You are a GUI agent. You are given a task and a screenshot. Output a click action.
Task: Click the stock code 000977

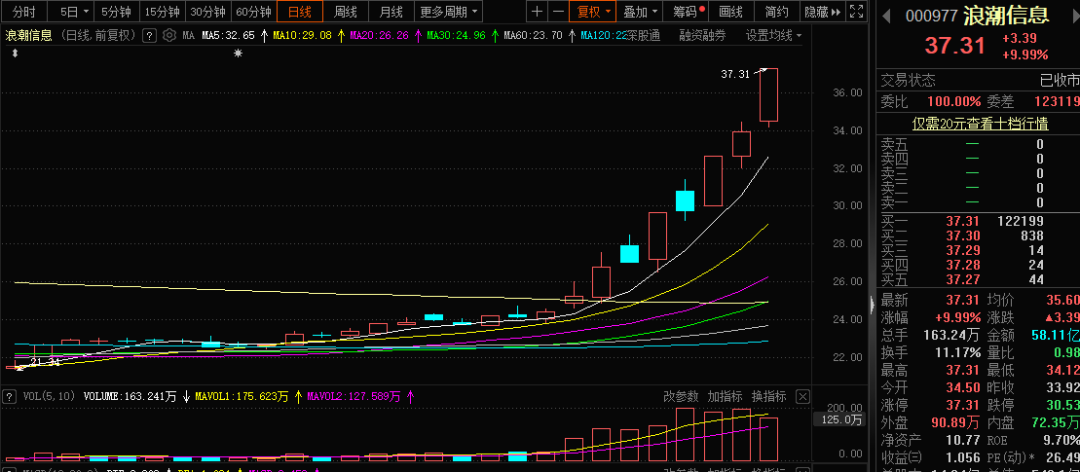coord(931,16)
